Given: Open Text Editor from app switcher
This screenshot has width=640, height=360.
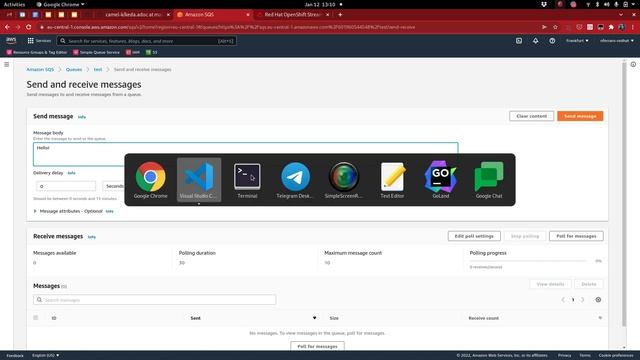Looking at the screenshot, I should 392,180.
